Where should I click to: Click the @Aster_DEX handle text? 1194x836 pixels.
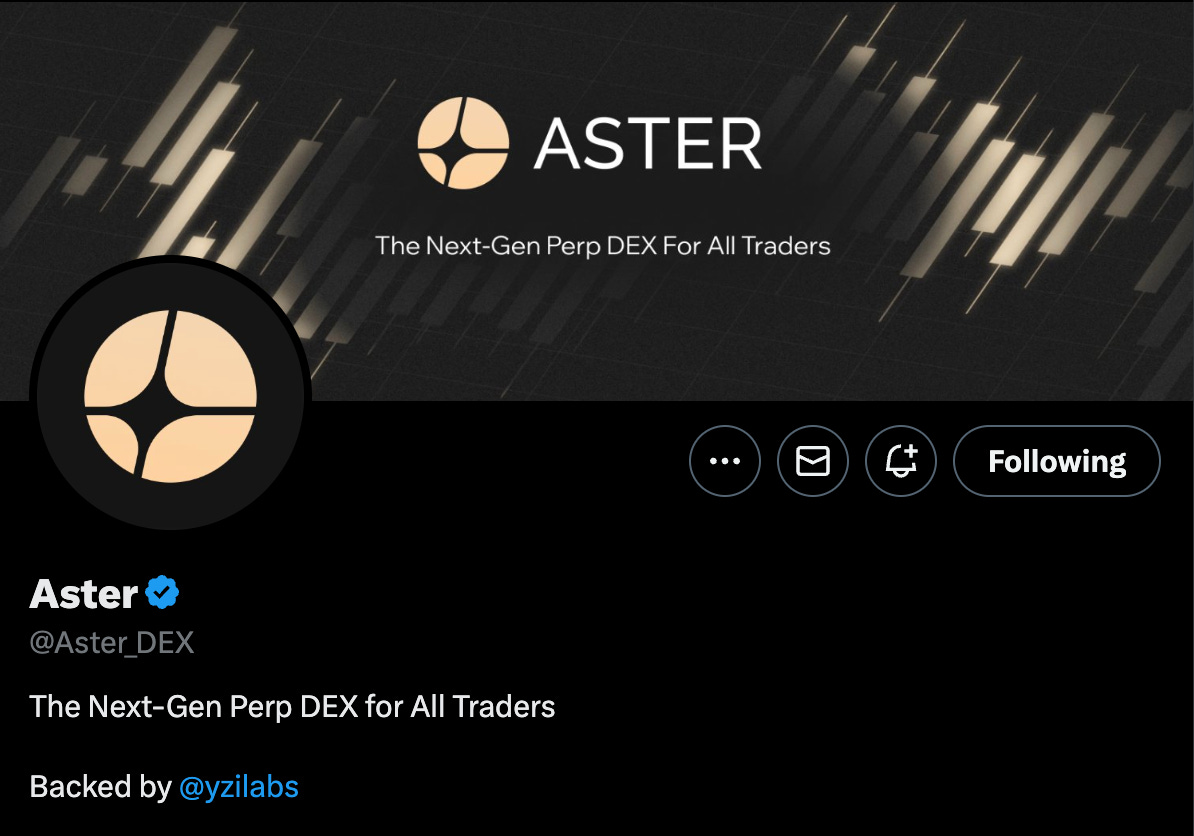tap(112, 643)
